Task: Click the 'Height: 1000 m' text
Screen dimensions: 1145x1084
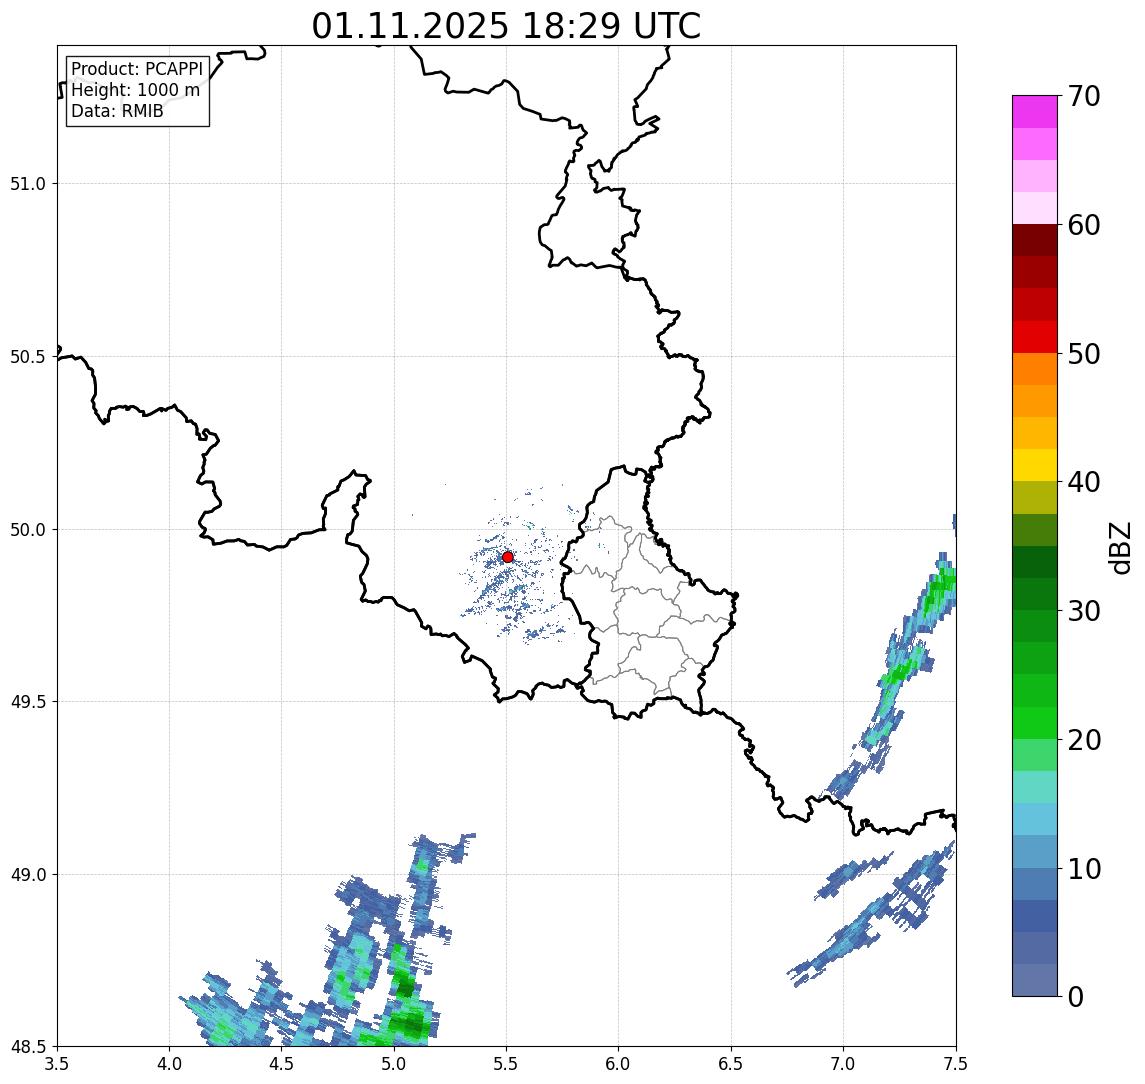Action: tap(135, 90)
